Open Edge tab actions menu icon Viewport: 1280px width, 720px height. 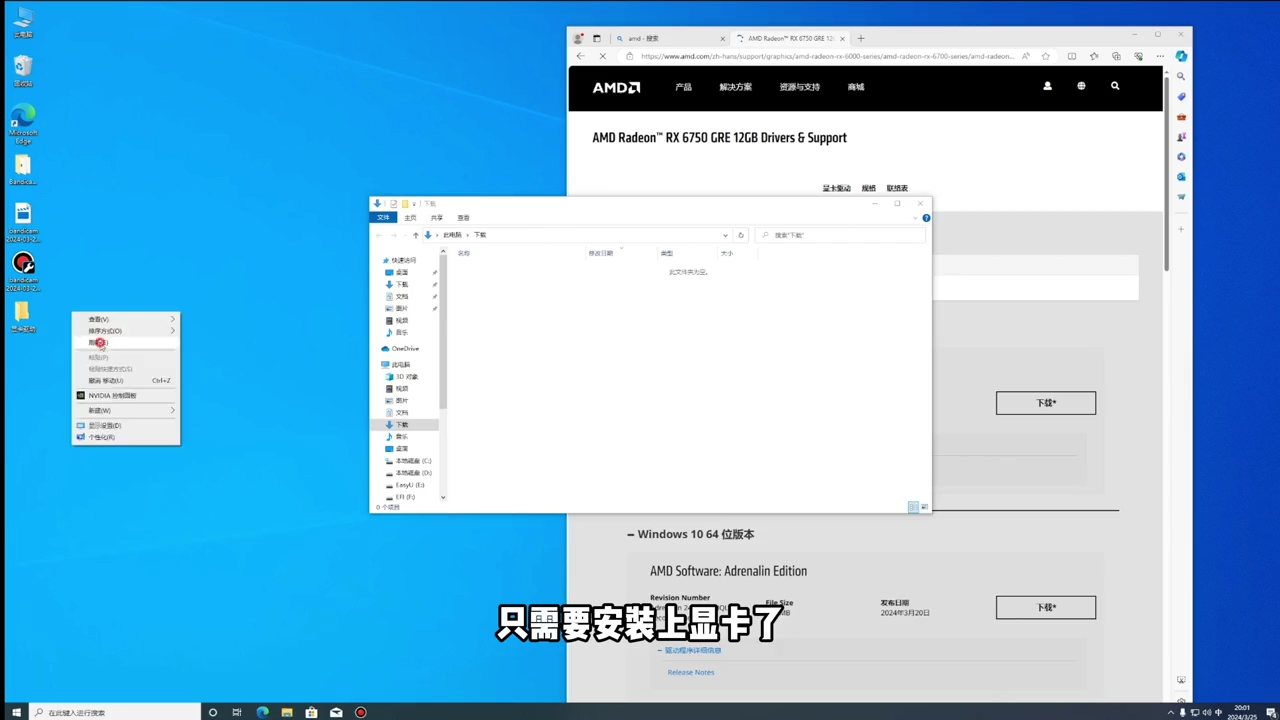point(597,39)
